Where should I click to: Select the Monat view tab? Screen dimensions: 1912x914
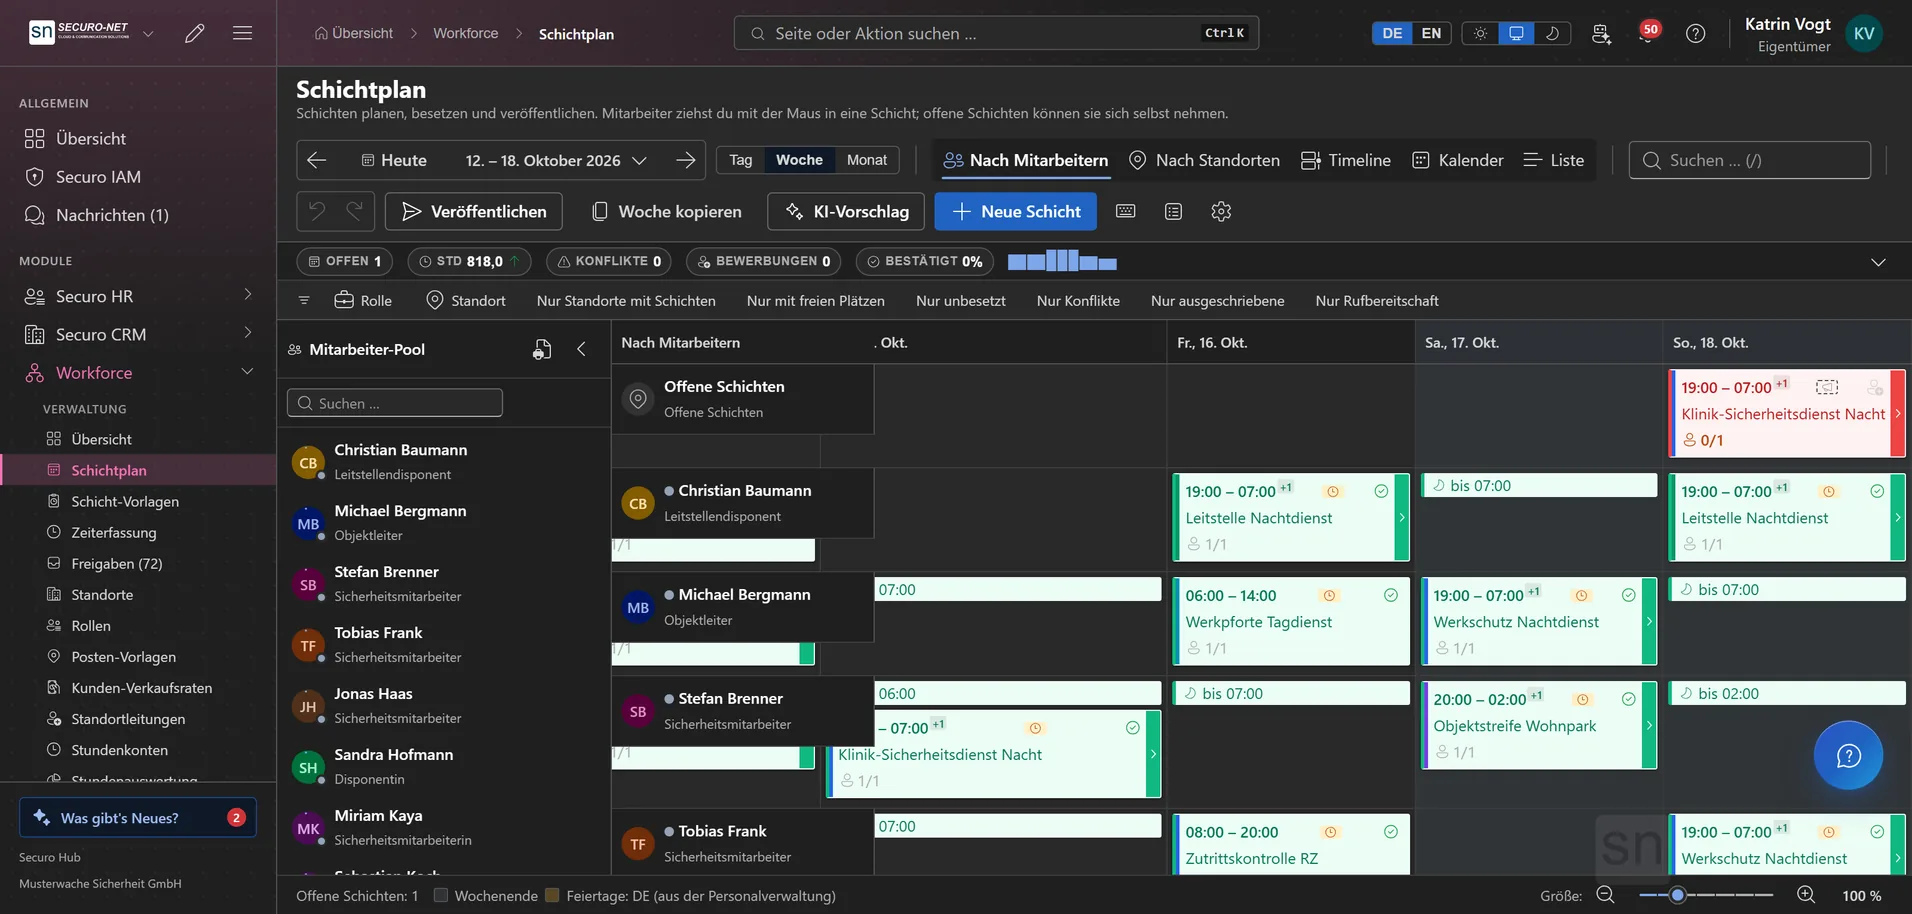(867, 160)
